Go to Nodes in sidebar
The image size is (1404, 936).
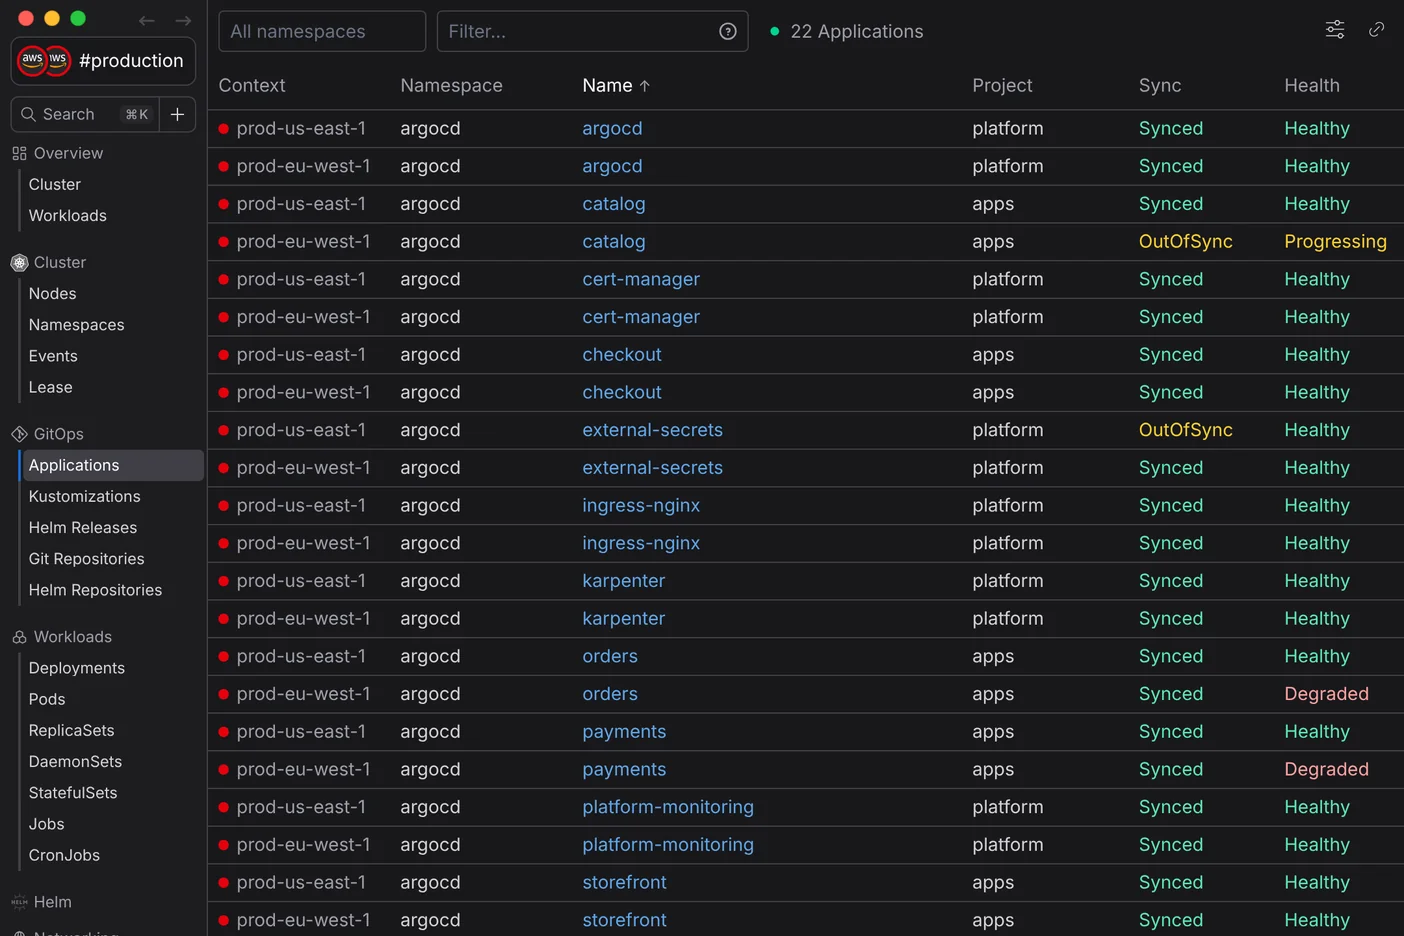pos(53,294)
